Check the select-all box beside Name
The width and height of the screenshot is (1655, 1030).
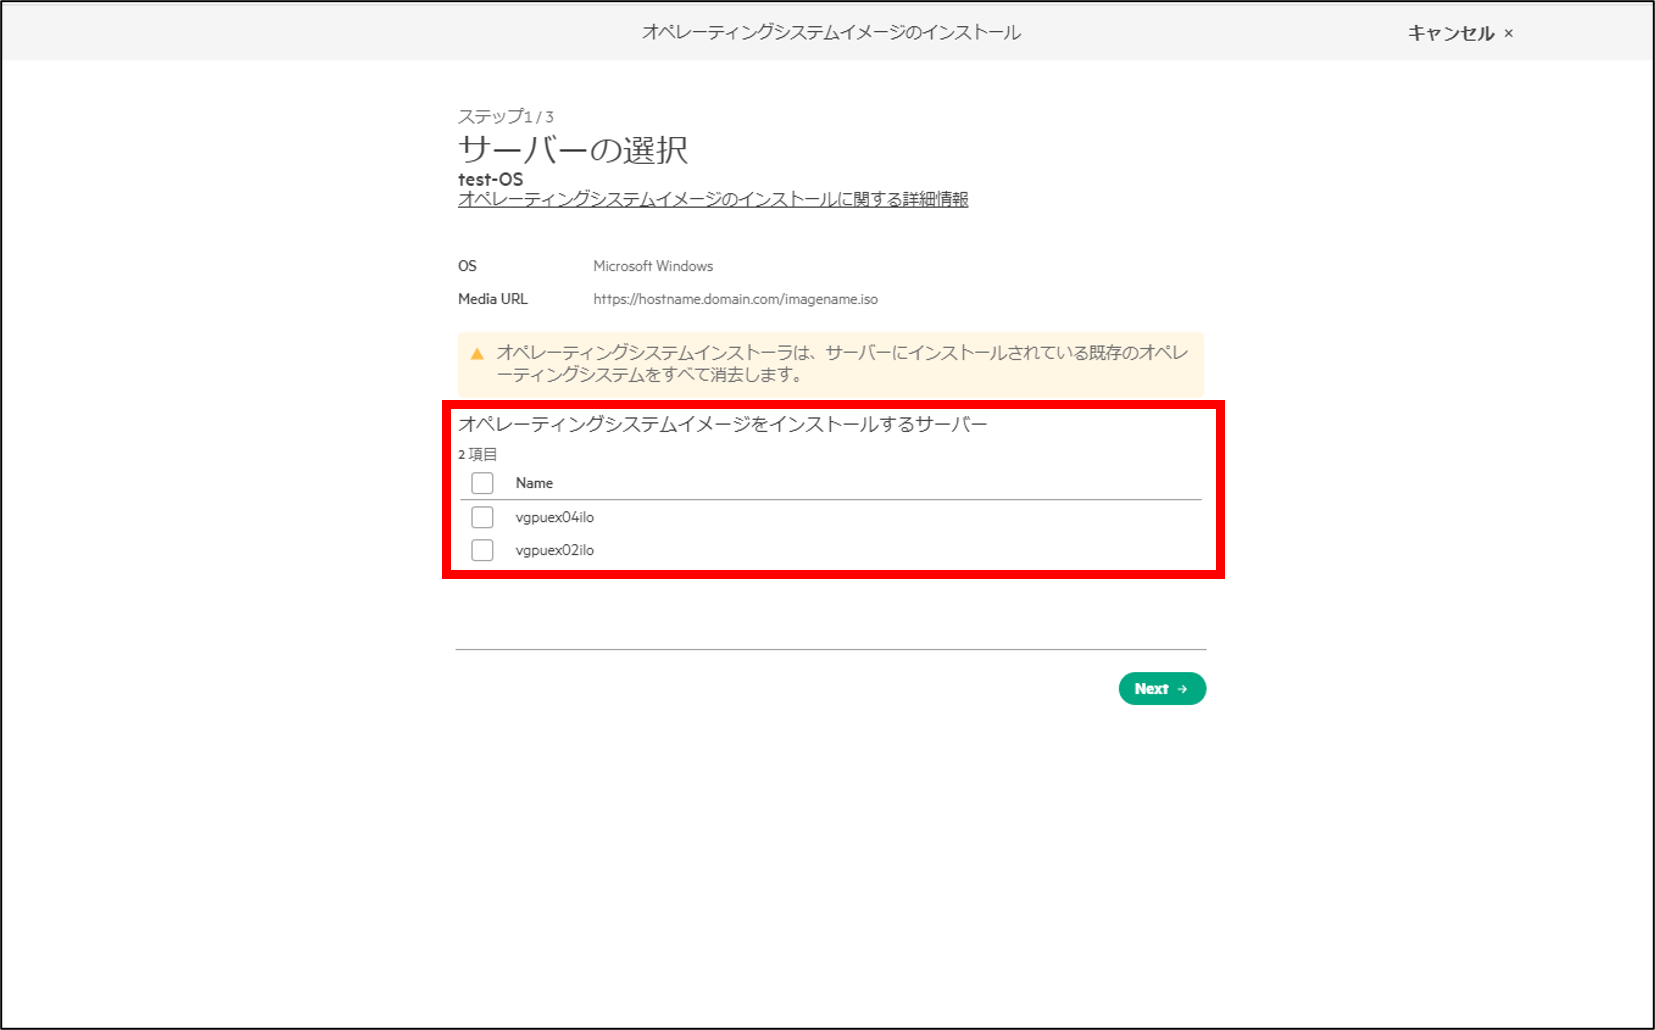tap(482, 483)
